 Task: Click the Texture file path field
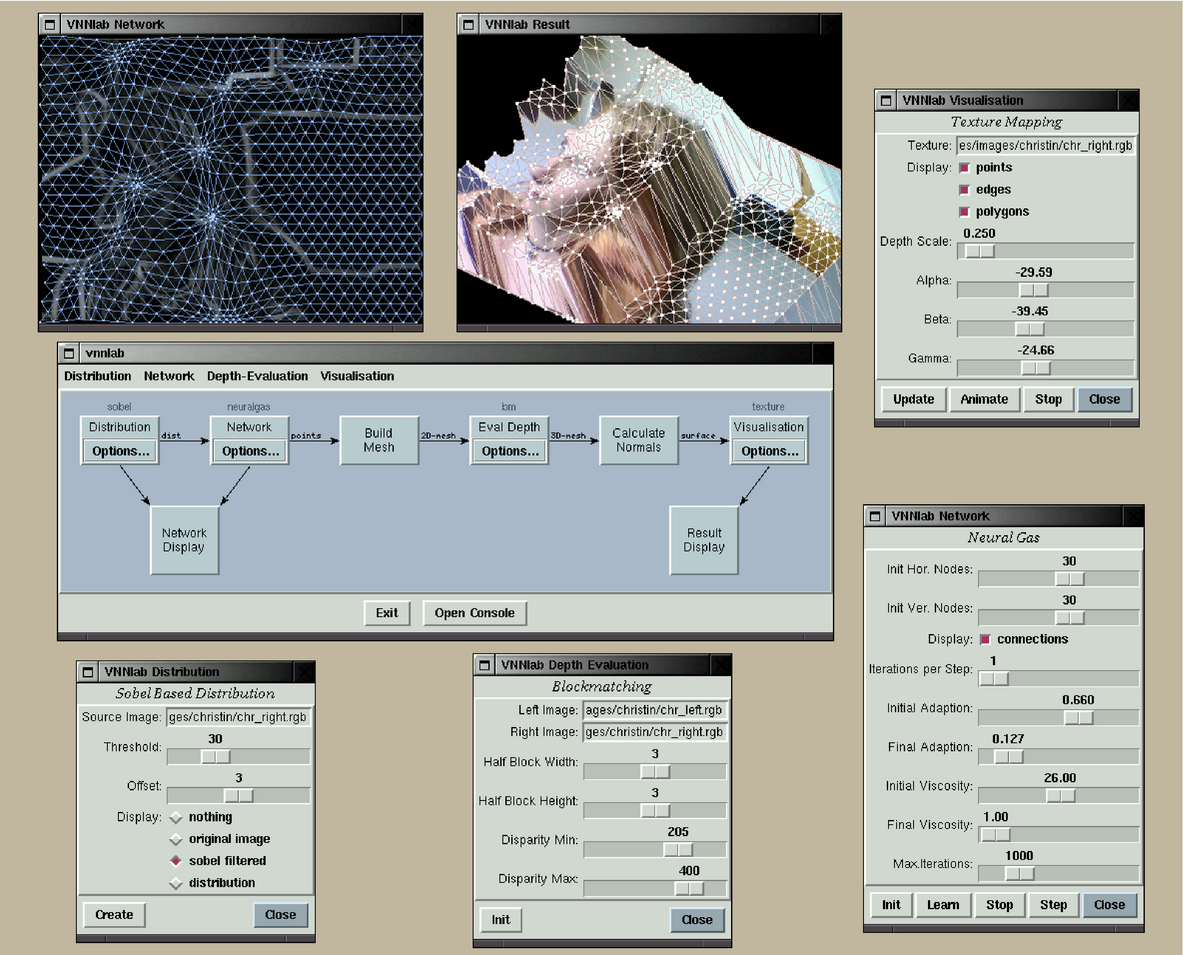1044,146
